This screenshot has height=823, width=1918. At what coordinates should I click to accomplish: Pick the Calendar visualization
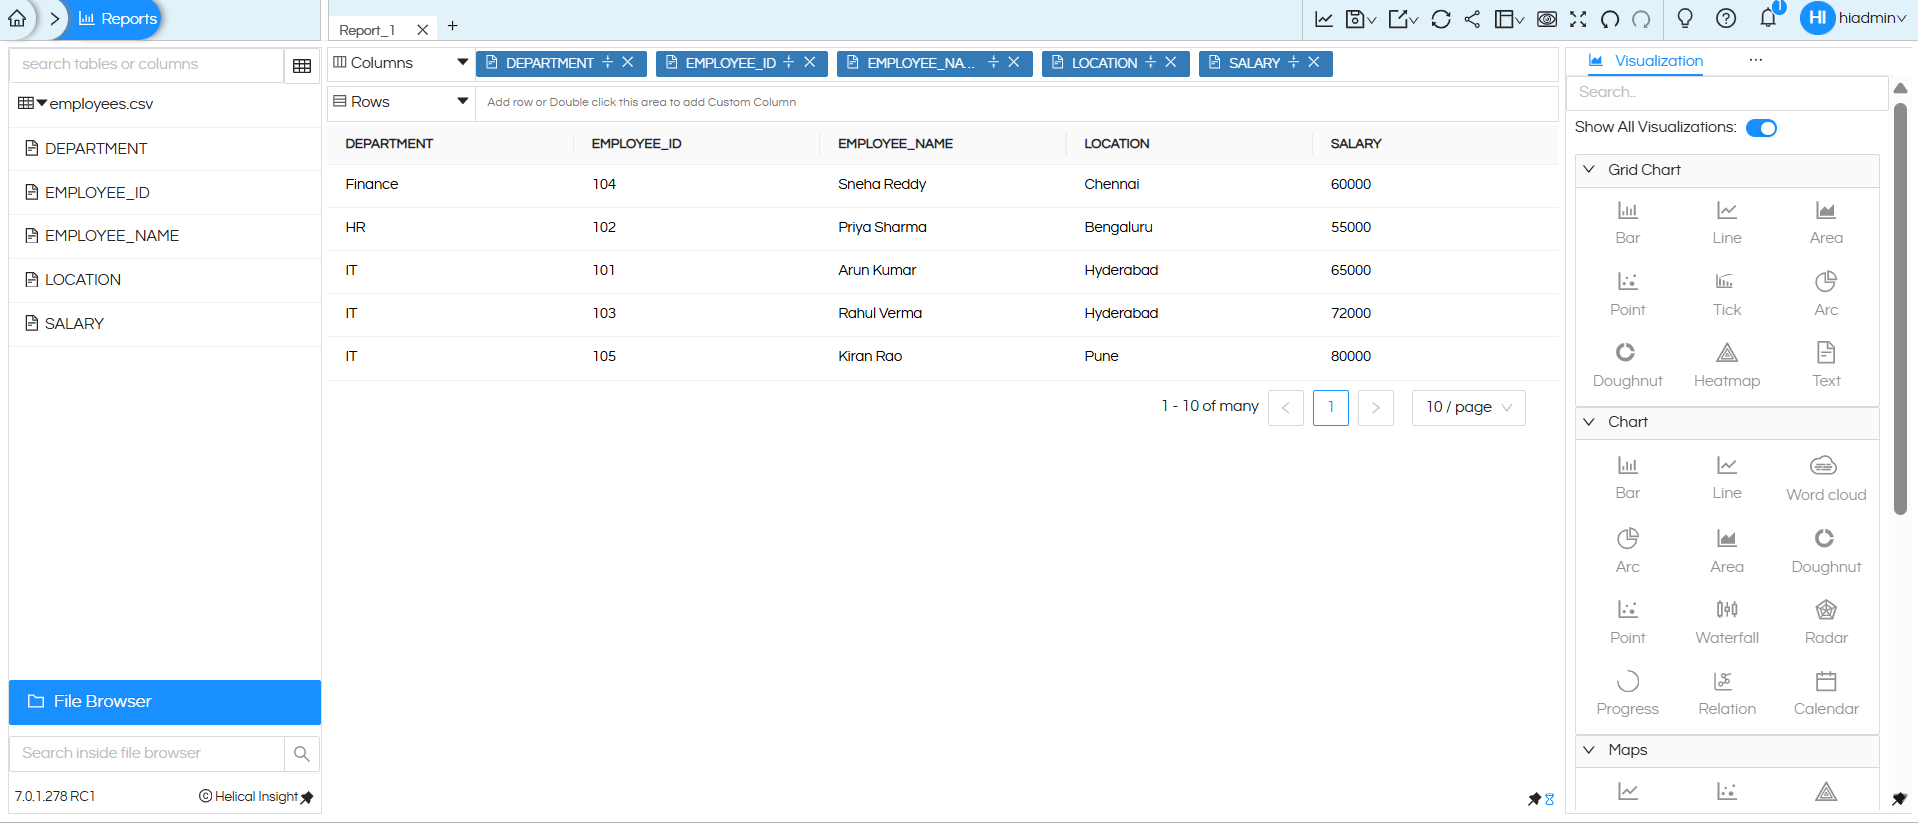pos(1826,693)
